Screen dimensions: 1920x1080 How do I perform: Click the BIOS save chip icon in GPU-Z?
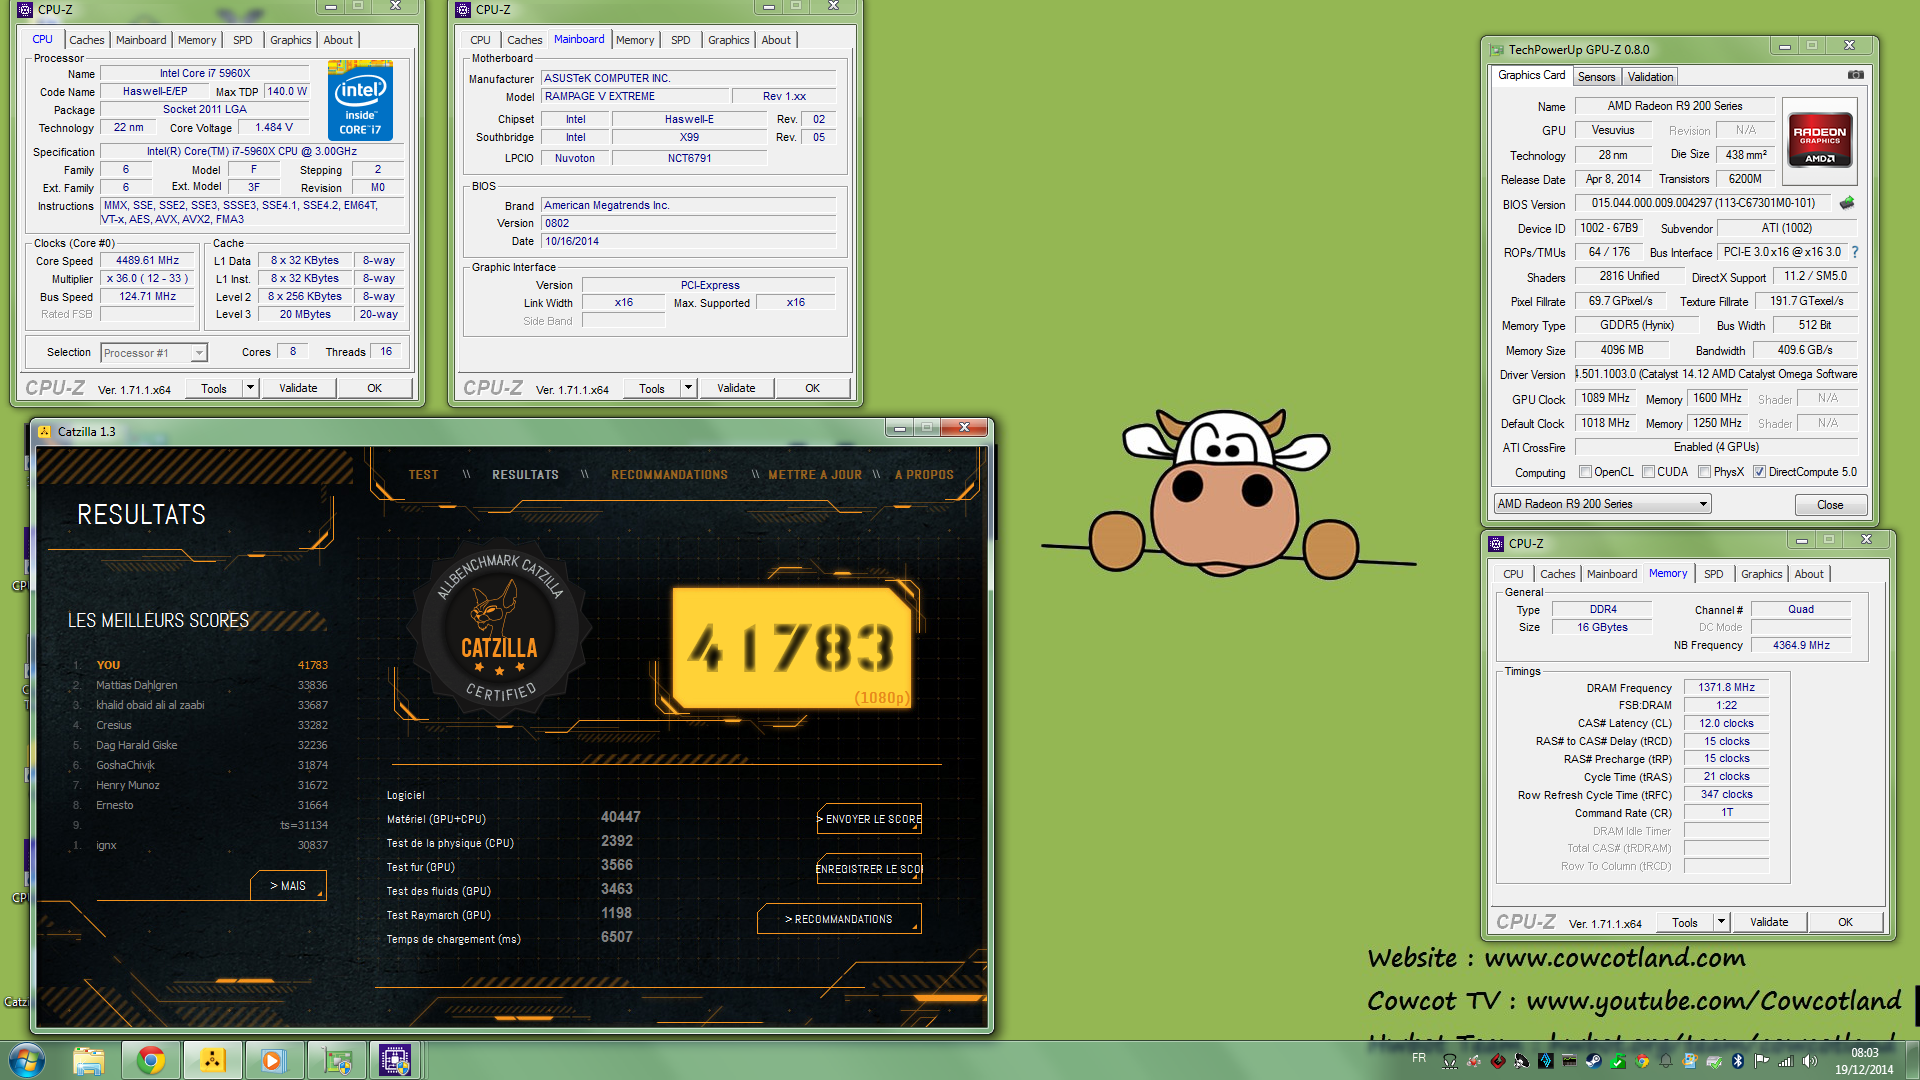(1847, 203)
